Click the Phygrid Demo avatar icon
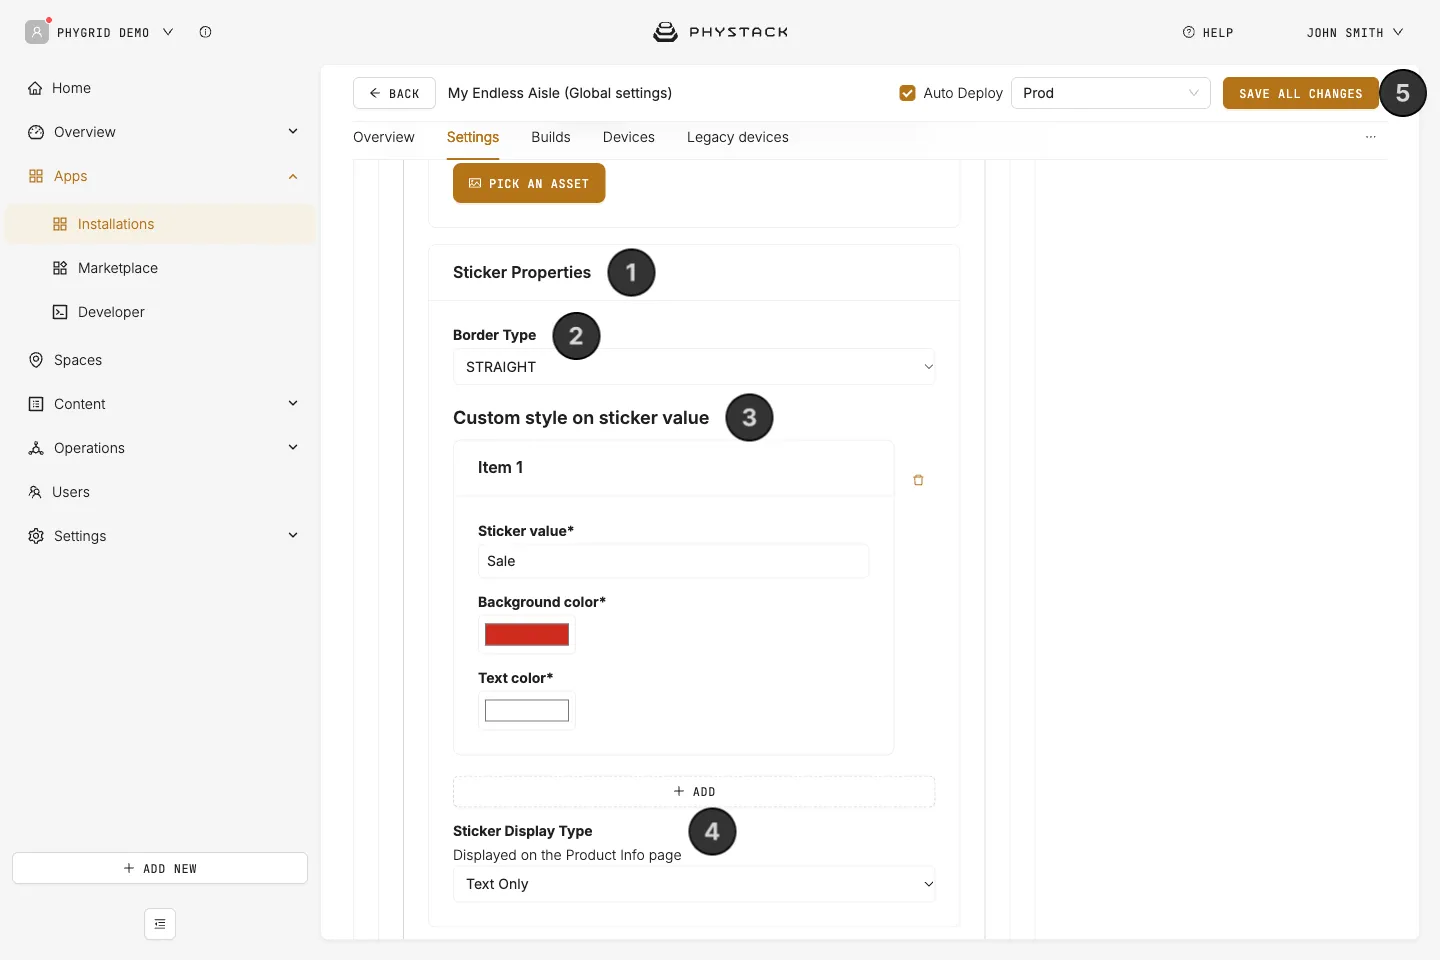Image resolution: width=1440 pixels, height=960 pixels. [x=37, y=32]
